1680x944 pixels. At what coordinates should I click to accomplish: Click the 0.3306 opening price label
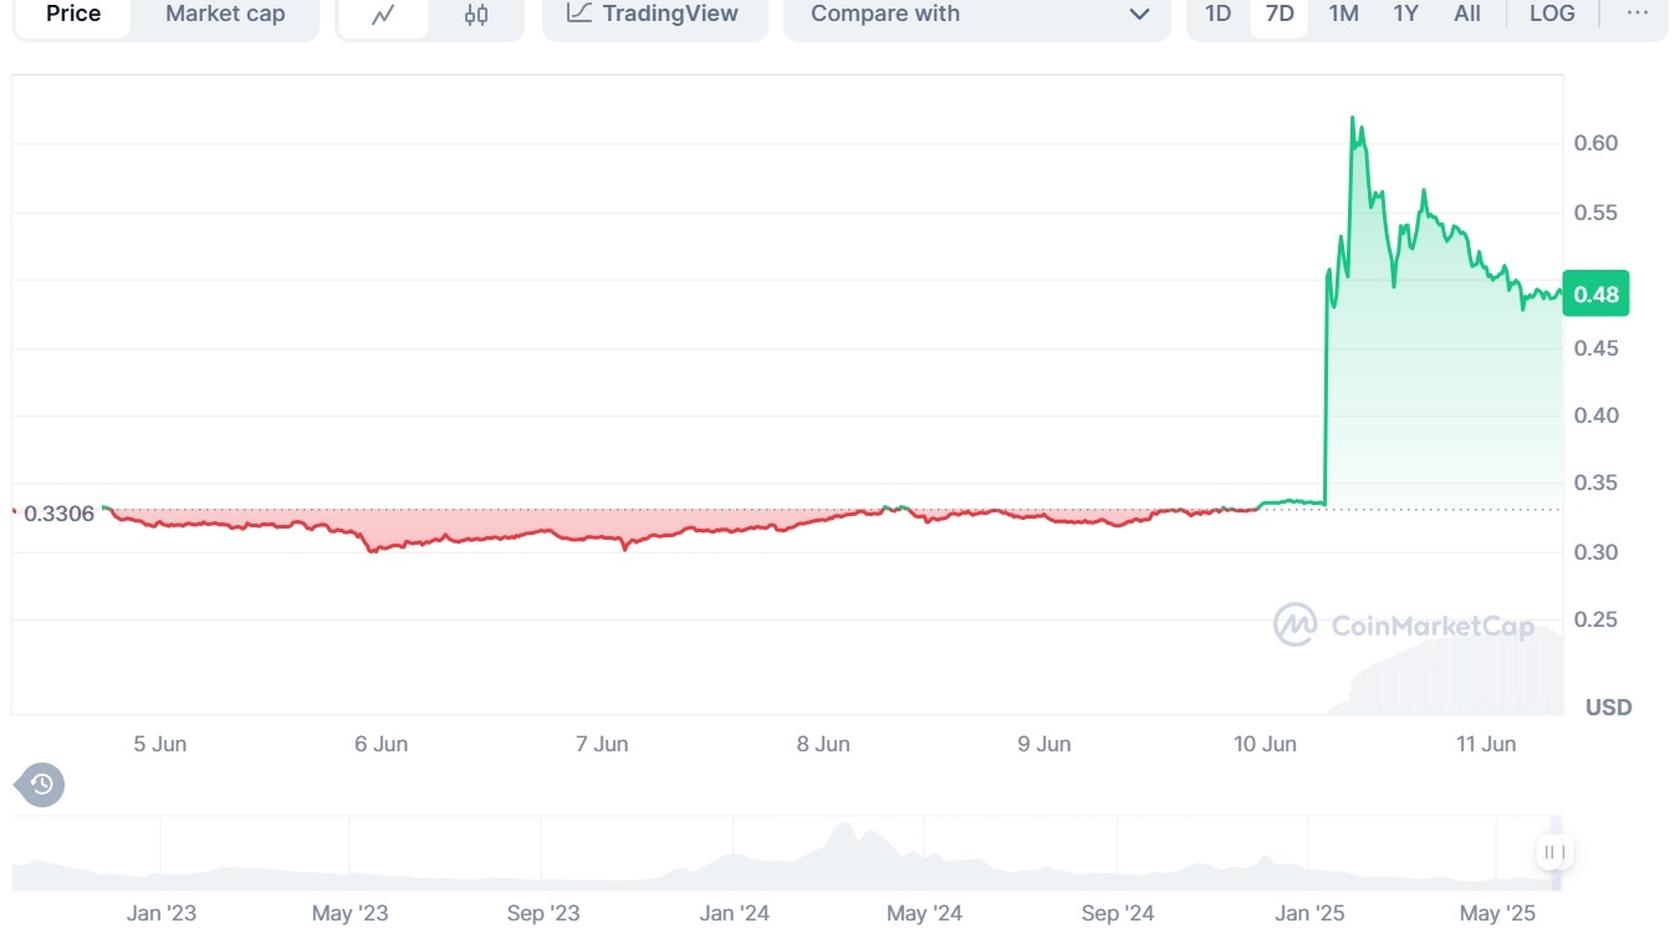[59, 514]
